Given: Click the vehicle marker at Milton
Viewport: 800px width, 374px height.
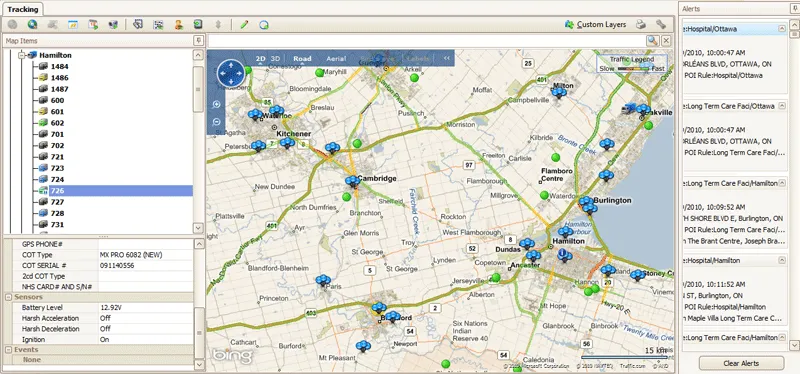Looking at the screenshot, I should 559,92.
